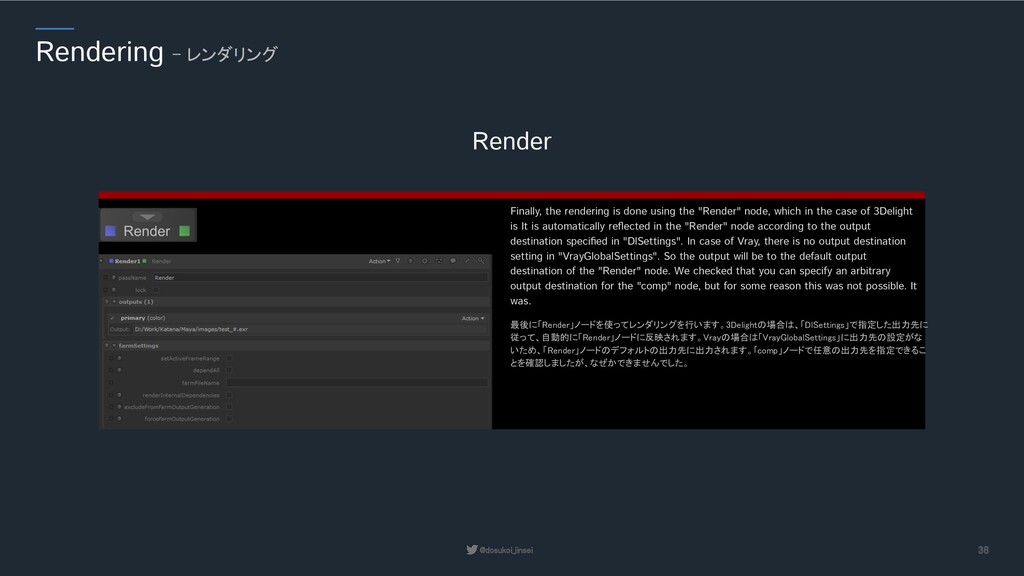Collapse the farmSettings group
This screenshot has height=576, width=1024.
[114, 345]
